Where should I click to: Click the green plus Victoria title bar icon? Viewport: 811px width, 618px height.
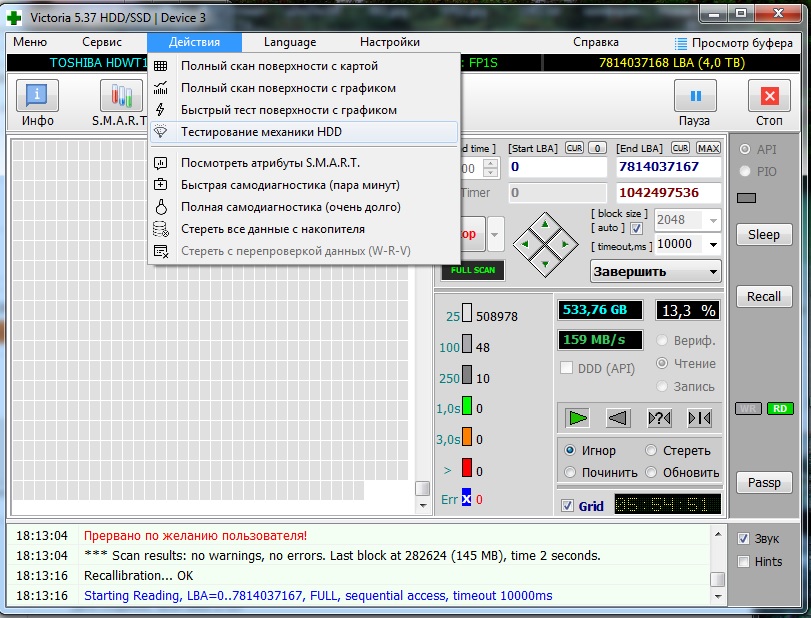[x=14, y=18]
